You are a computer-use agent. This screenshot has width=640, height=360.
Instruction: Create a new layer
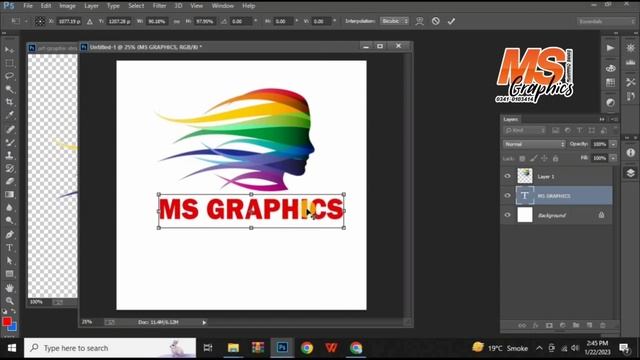(x=589, y=325)
